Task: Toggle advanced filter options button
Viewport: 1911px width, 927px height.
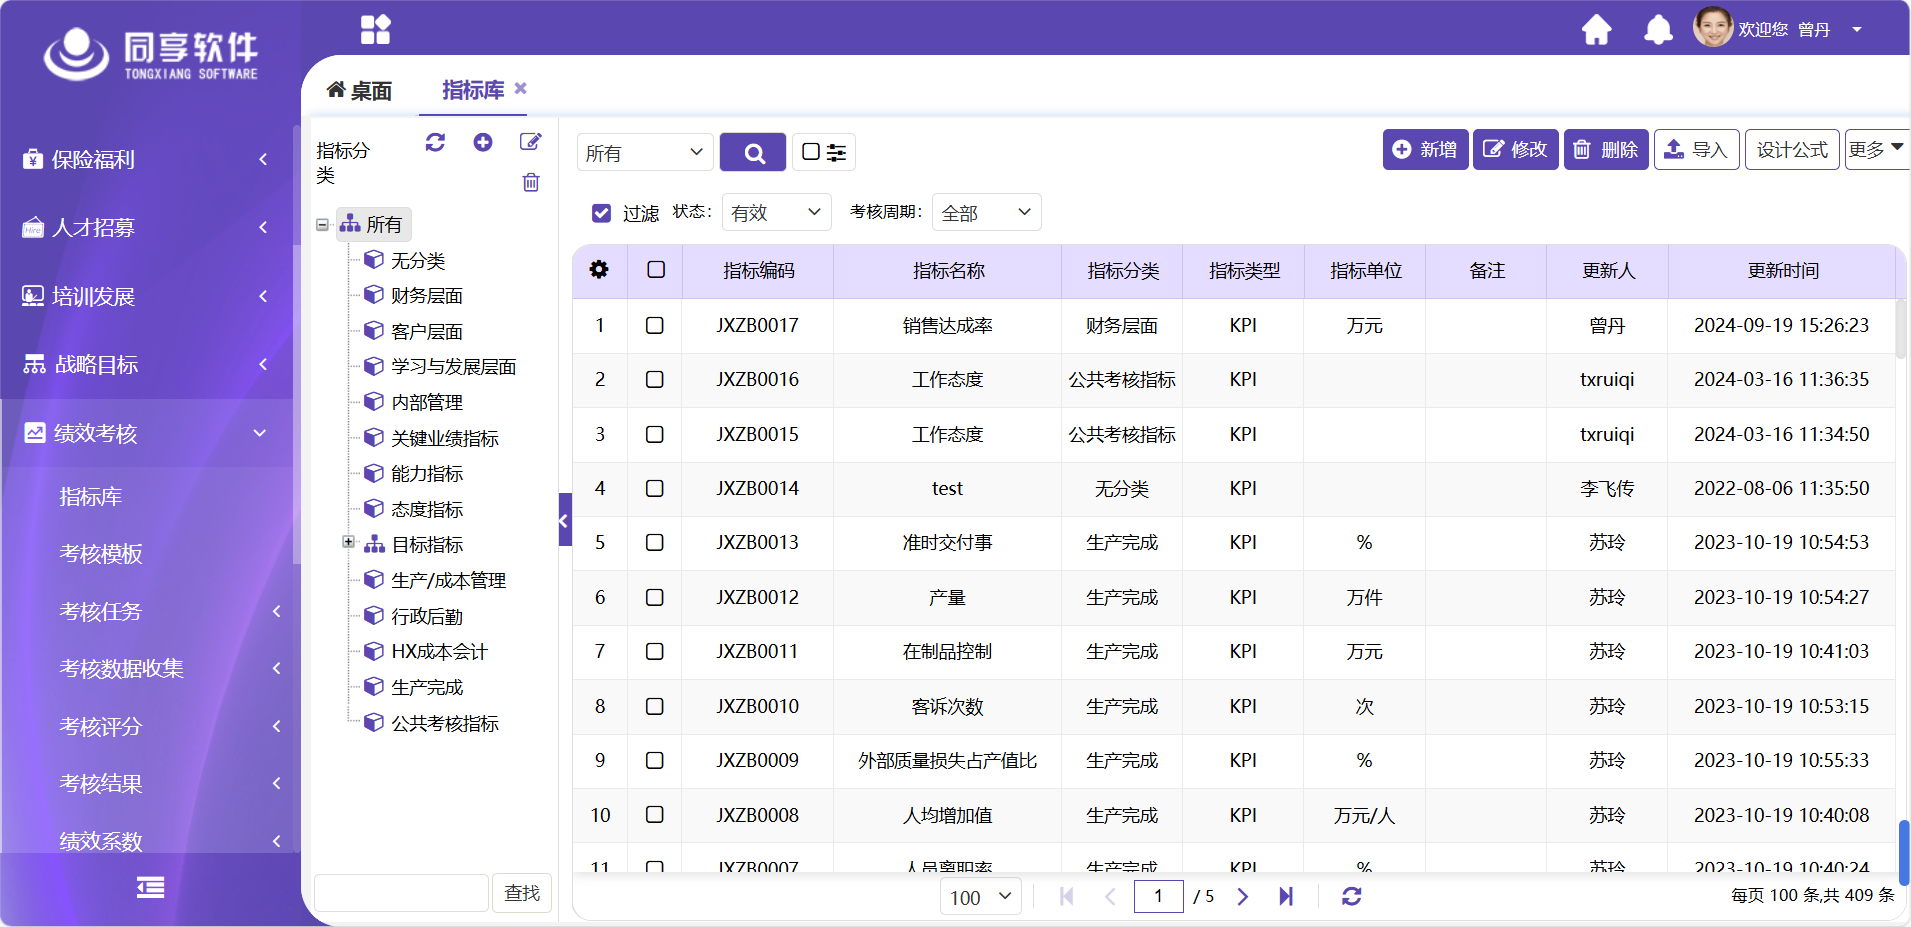Action: click(x=824, y=152)
